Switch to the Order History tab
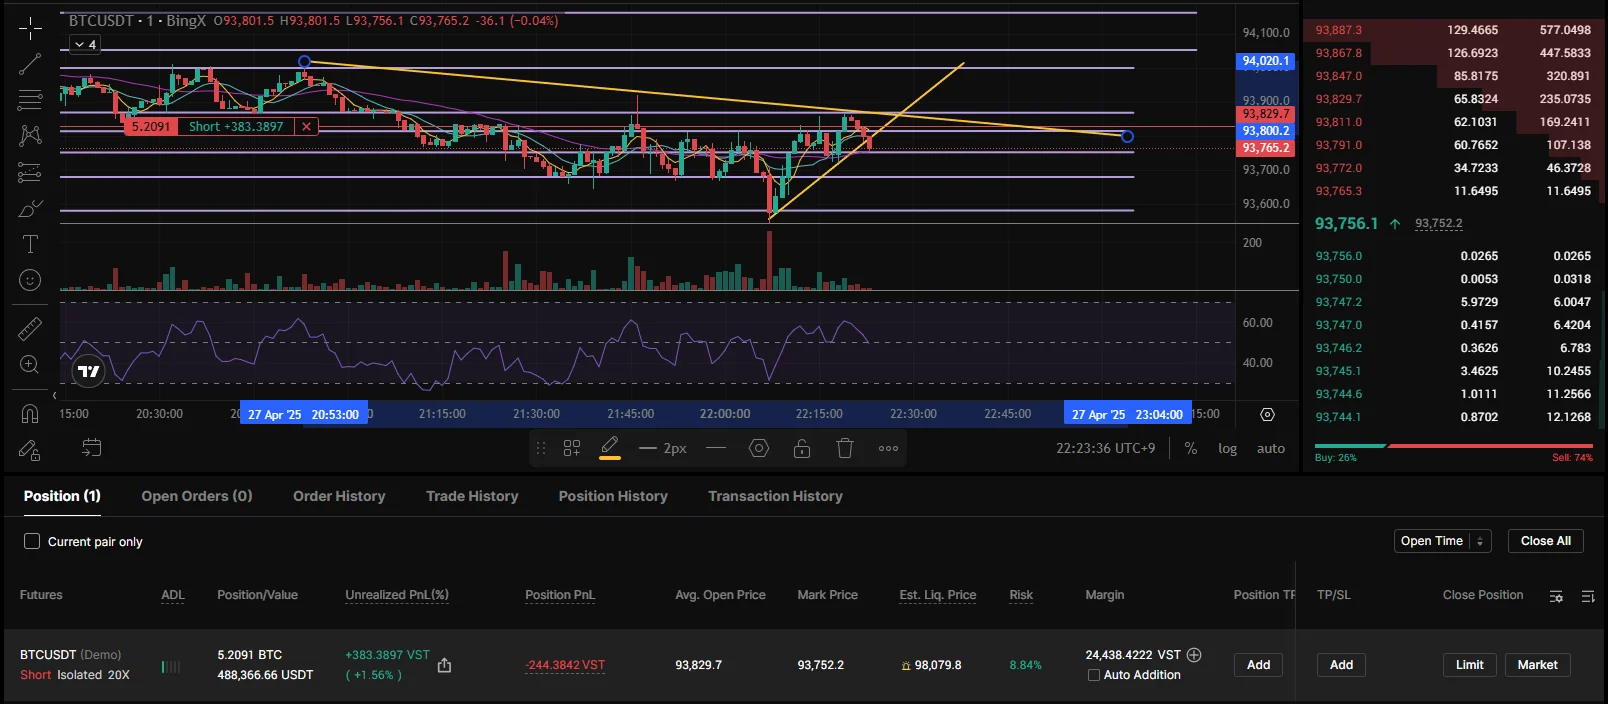 pyautogui.click(x=339, y=496)
